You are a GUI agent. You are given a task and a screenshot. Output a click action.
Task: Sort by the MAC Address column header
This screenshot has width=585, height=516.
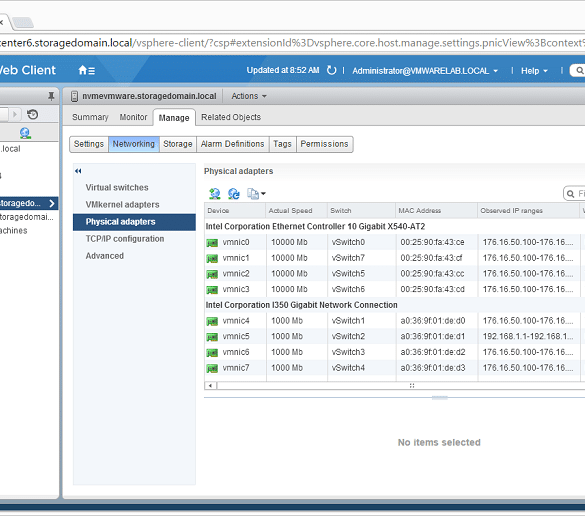click(x=436, y=211)
